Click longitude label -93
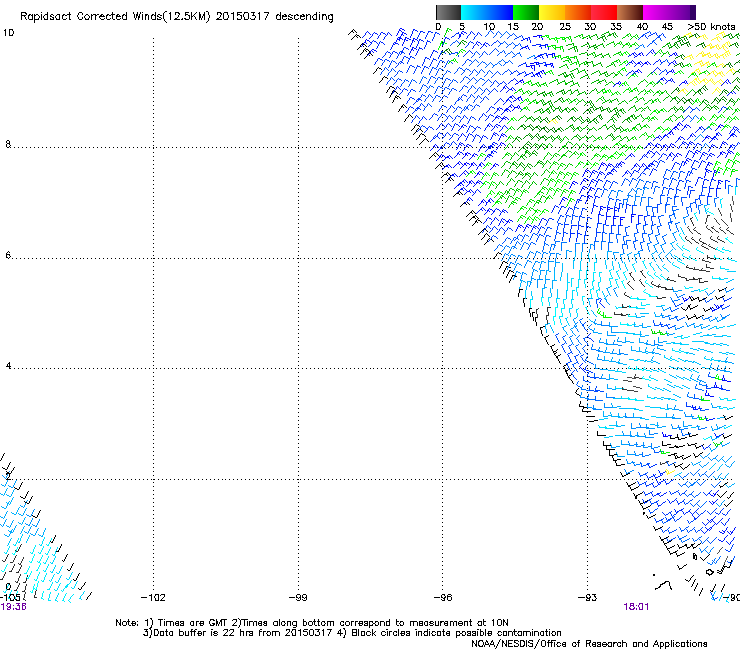Viewport: 740px width, 650px height. point(588,598)
